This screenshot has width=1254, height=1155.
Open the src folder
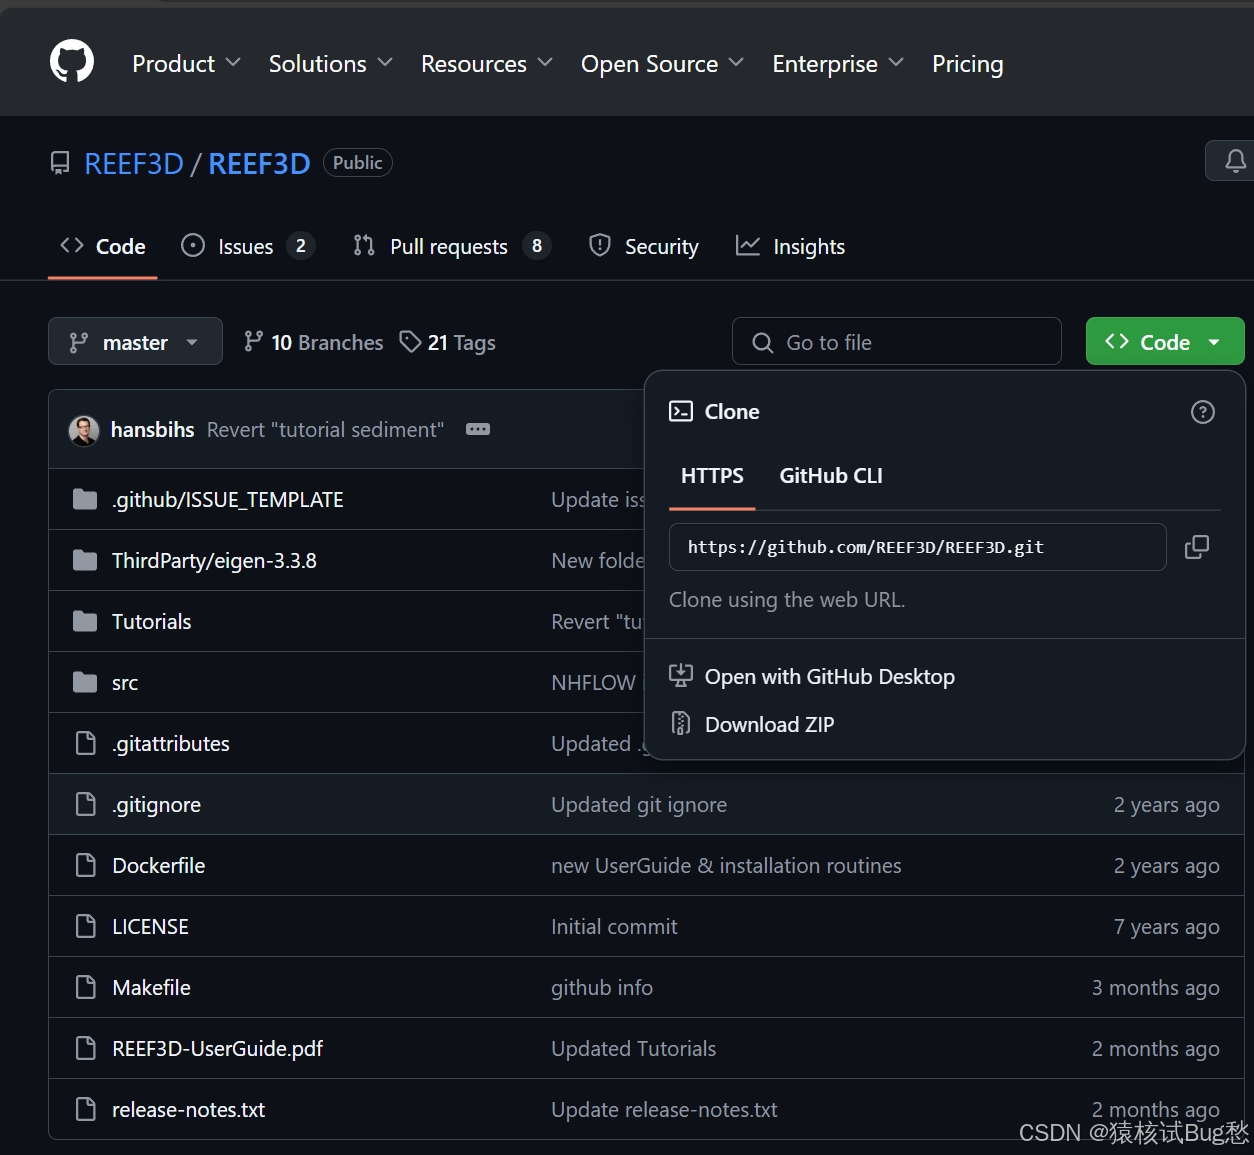pos(125,682)
